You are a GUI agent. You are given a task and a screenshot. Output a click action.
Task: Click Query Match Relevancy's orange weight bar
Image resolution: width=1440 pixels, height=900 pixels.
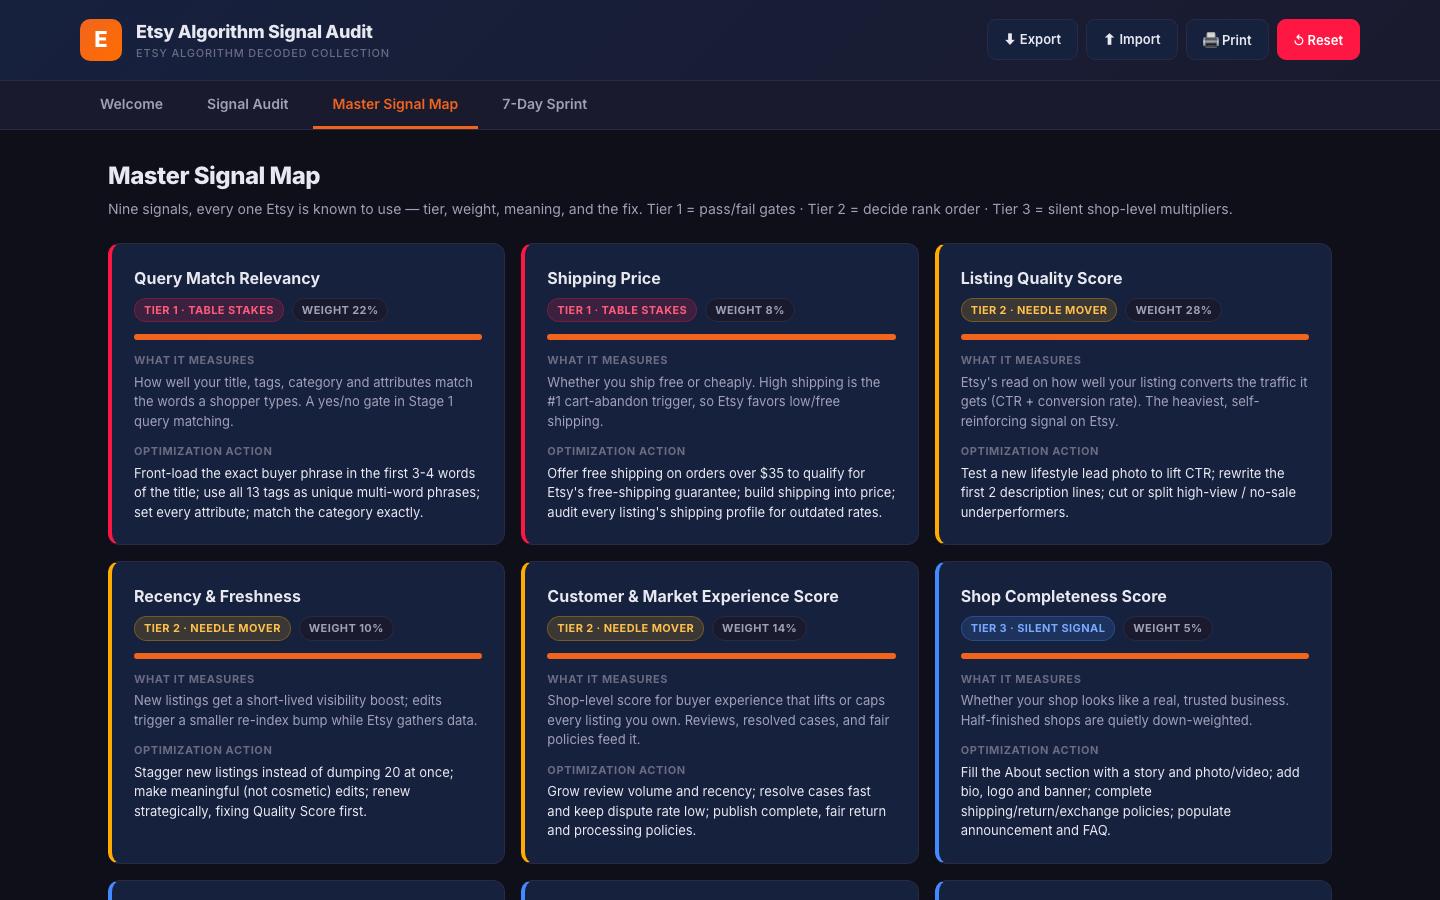(x=308, y=337)
